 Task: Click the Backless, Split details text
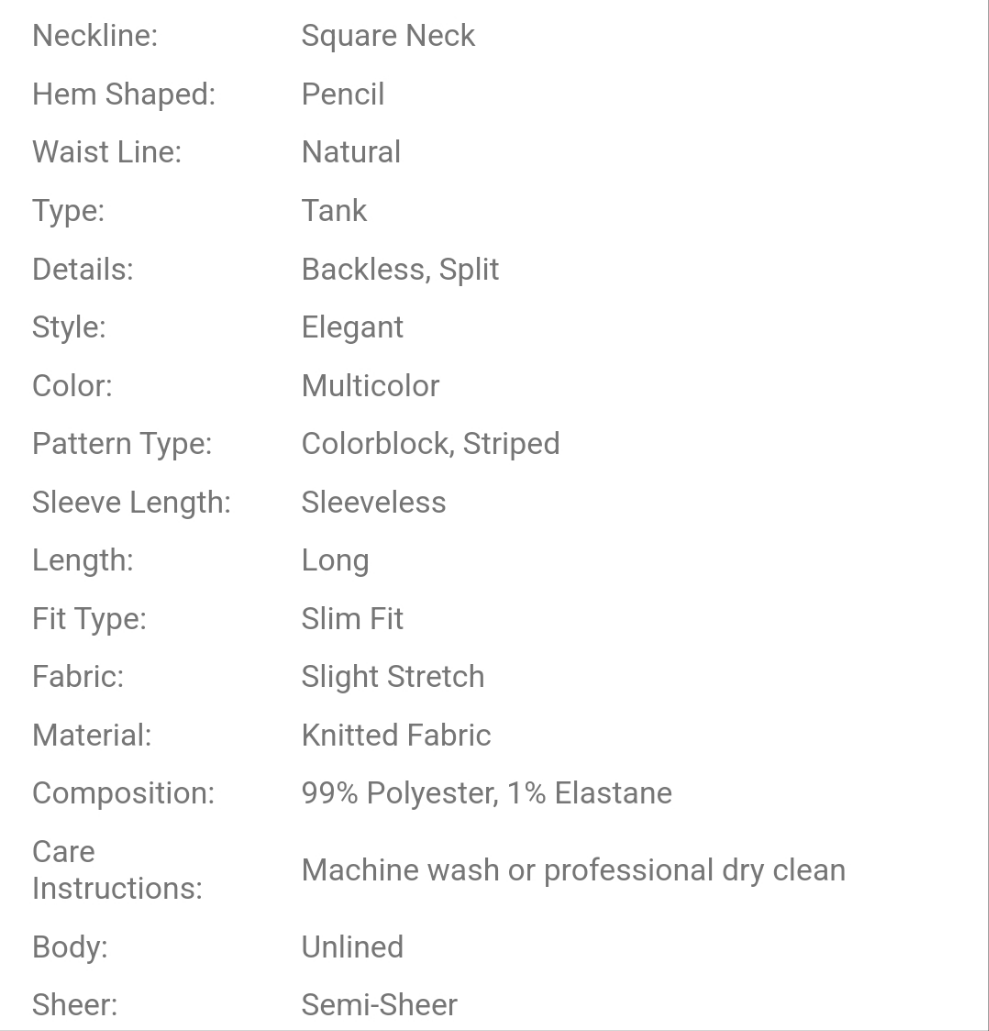pyautogui.click(x=400, y=269)
